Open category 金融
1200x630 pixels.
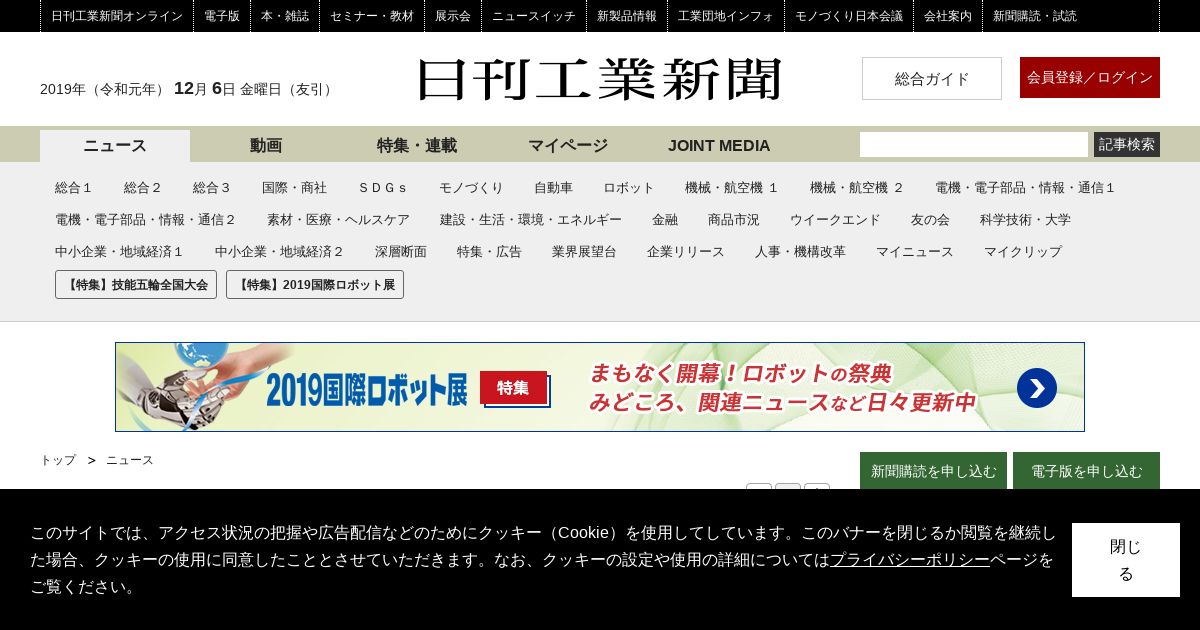[x=665, y=220]
